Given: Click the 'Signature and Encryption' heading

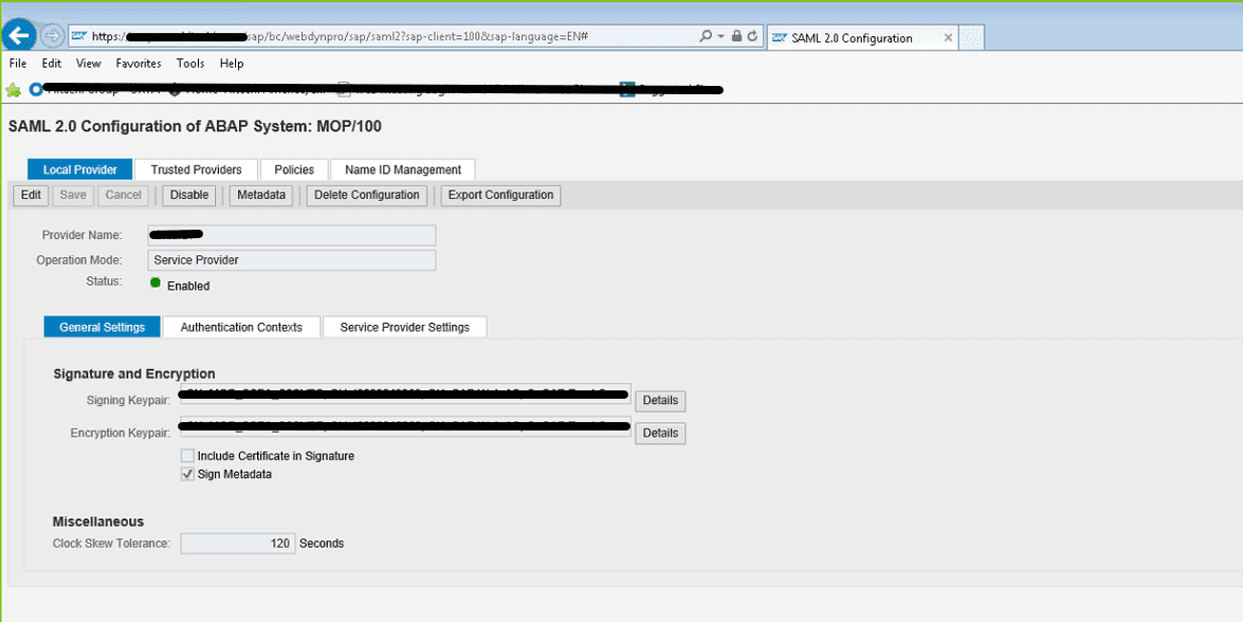Looking at the screenshot, I should [x=134, y=374].
